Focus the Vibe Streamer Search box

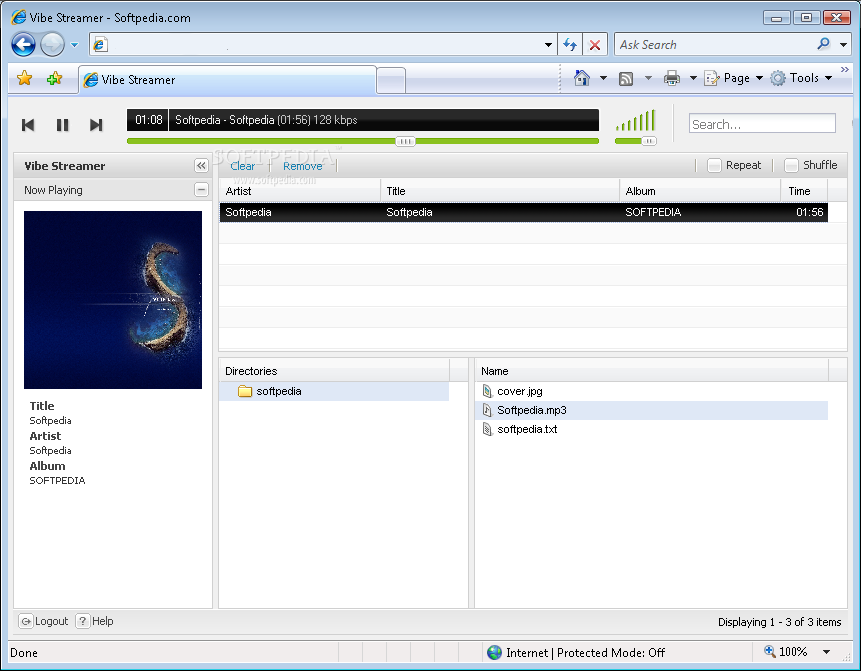pos(762,124)
